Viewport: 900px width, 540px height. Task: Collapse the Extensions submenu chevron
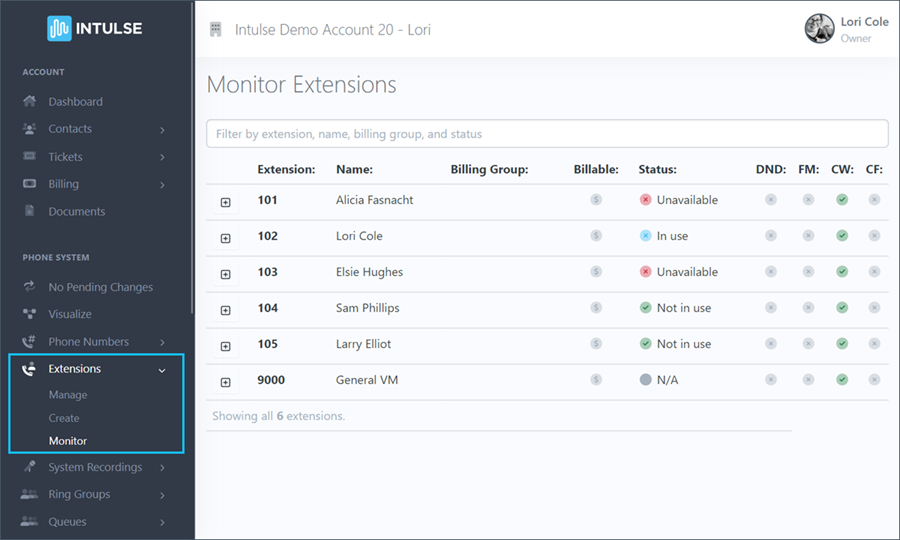pos(162,371)
